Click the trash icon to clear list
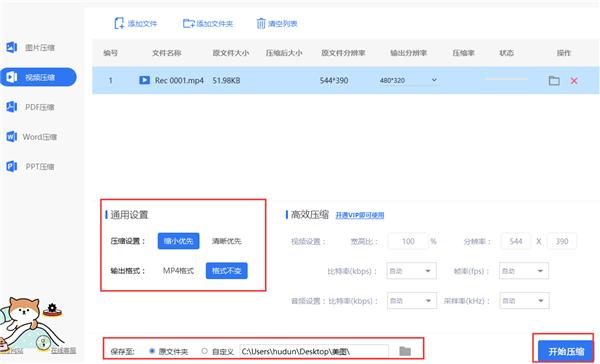 pyautogui.click(x=261, y=23)
